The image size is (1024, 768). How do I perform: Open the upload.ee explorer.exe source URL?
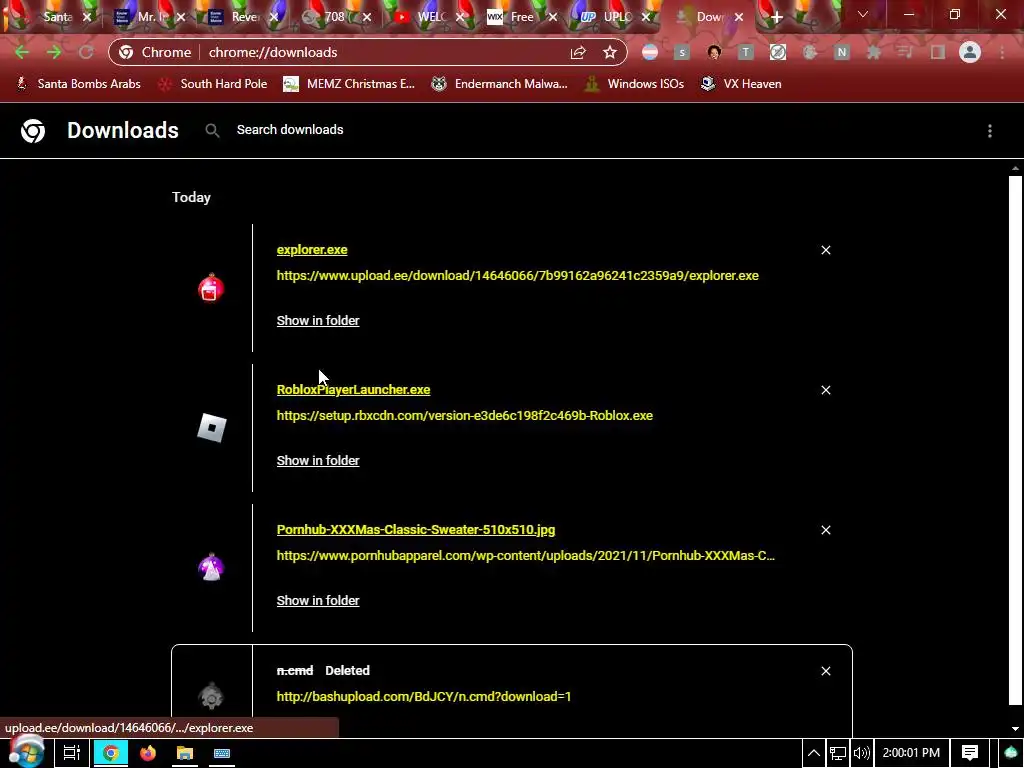(x=517, y=276)
